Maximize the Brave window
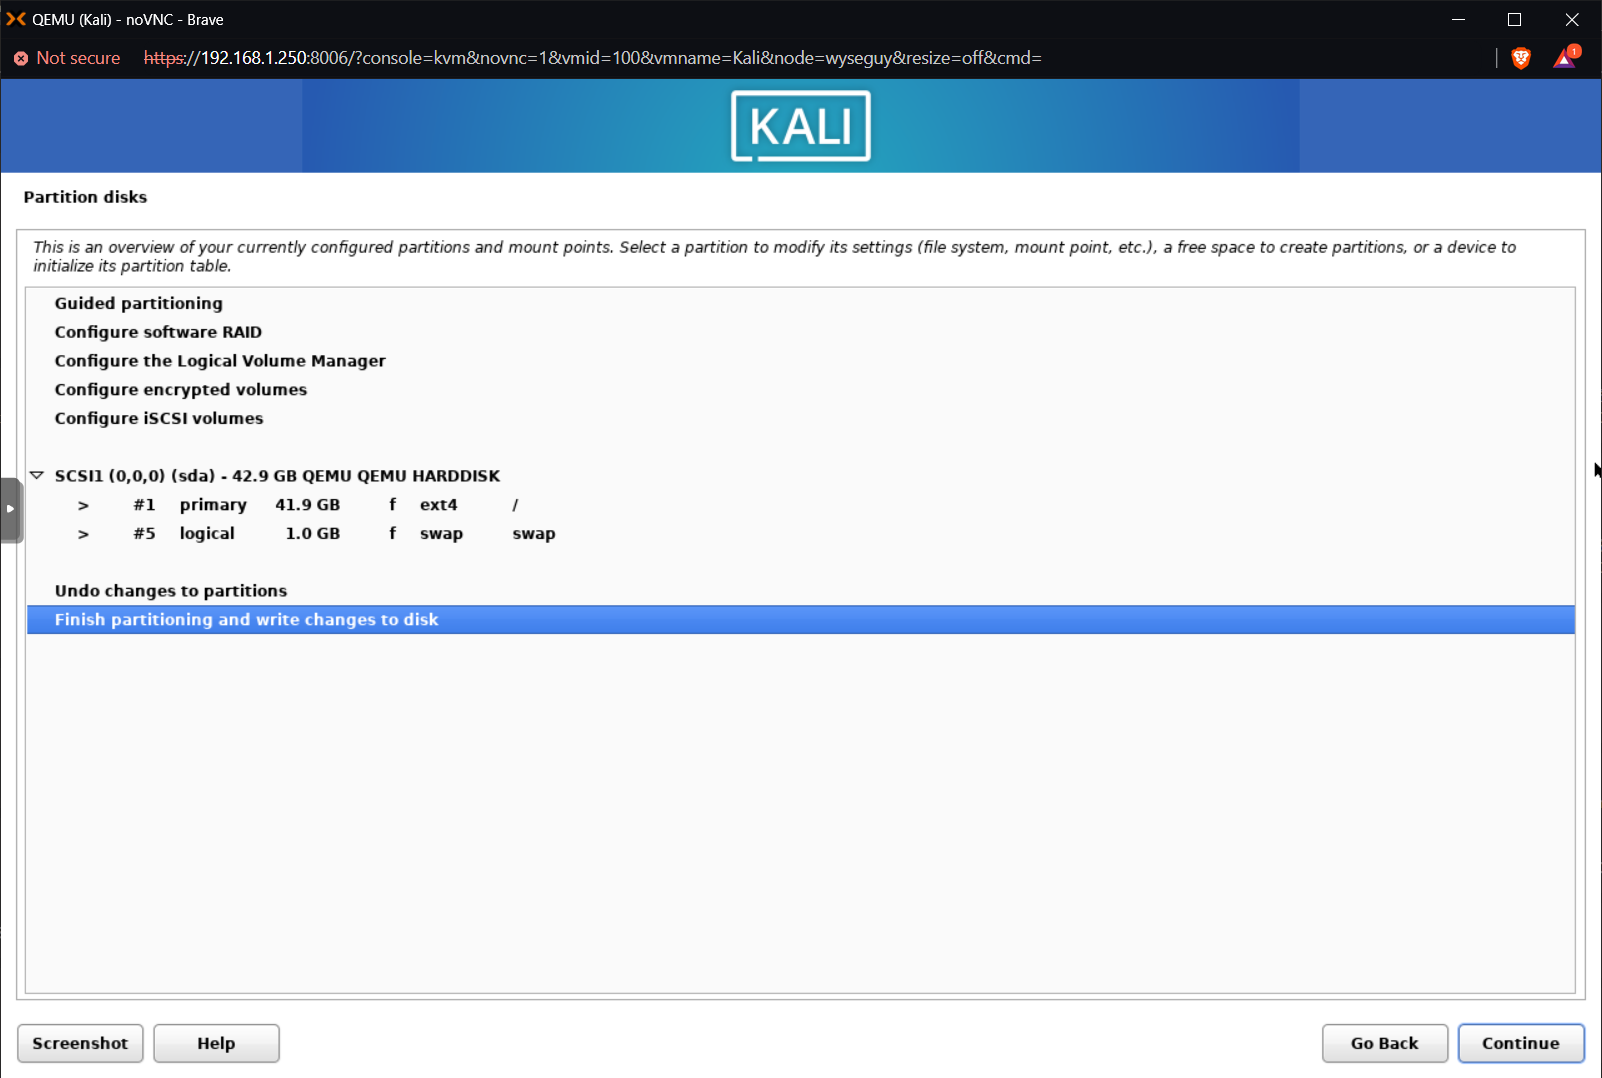The width and height of the screenshot is (1602, 1078). coord(1514,19)
